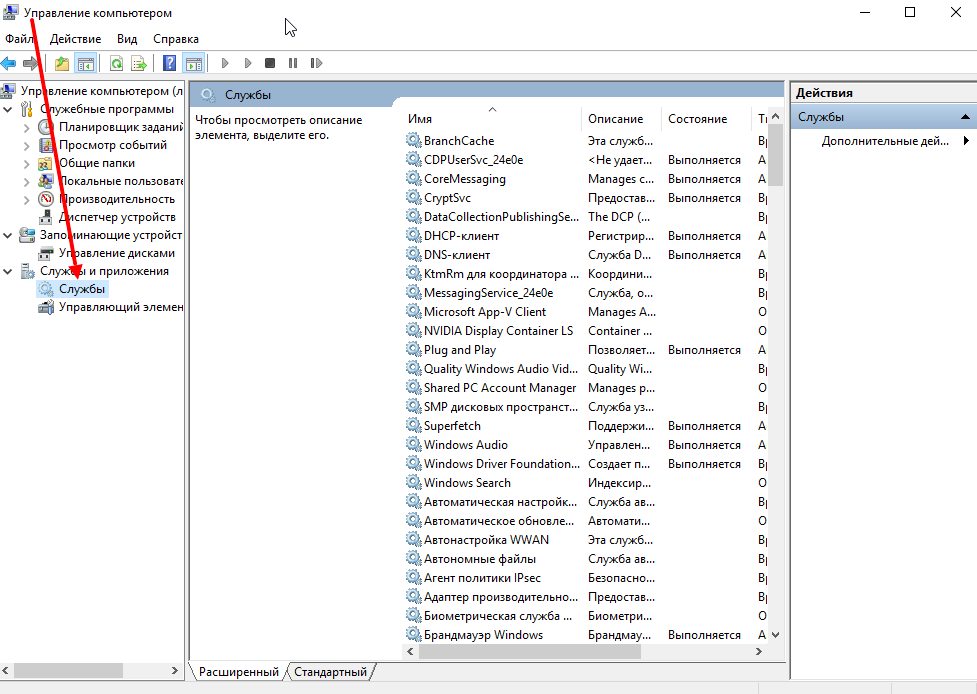
Task: Click the Start service play icon
Action: [x=225, y=63]
